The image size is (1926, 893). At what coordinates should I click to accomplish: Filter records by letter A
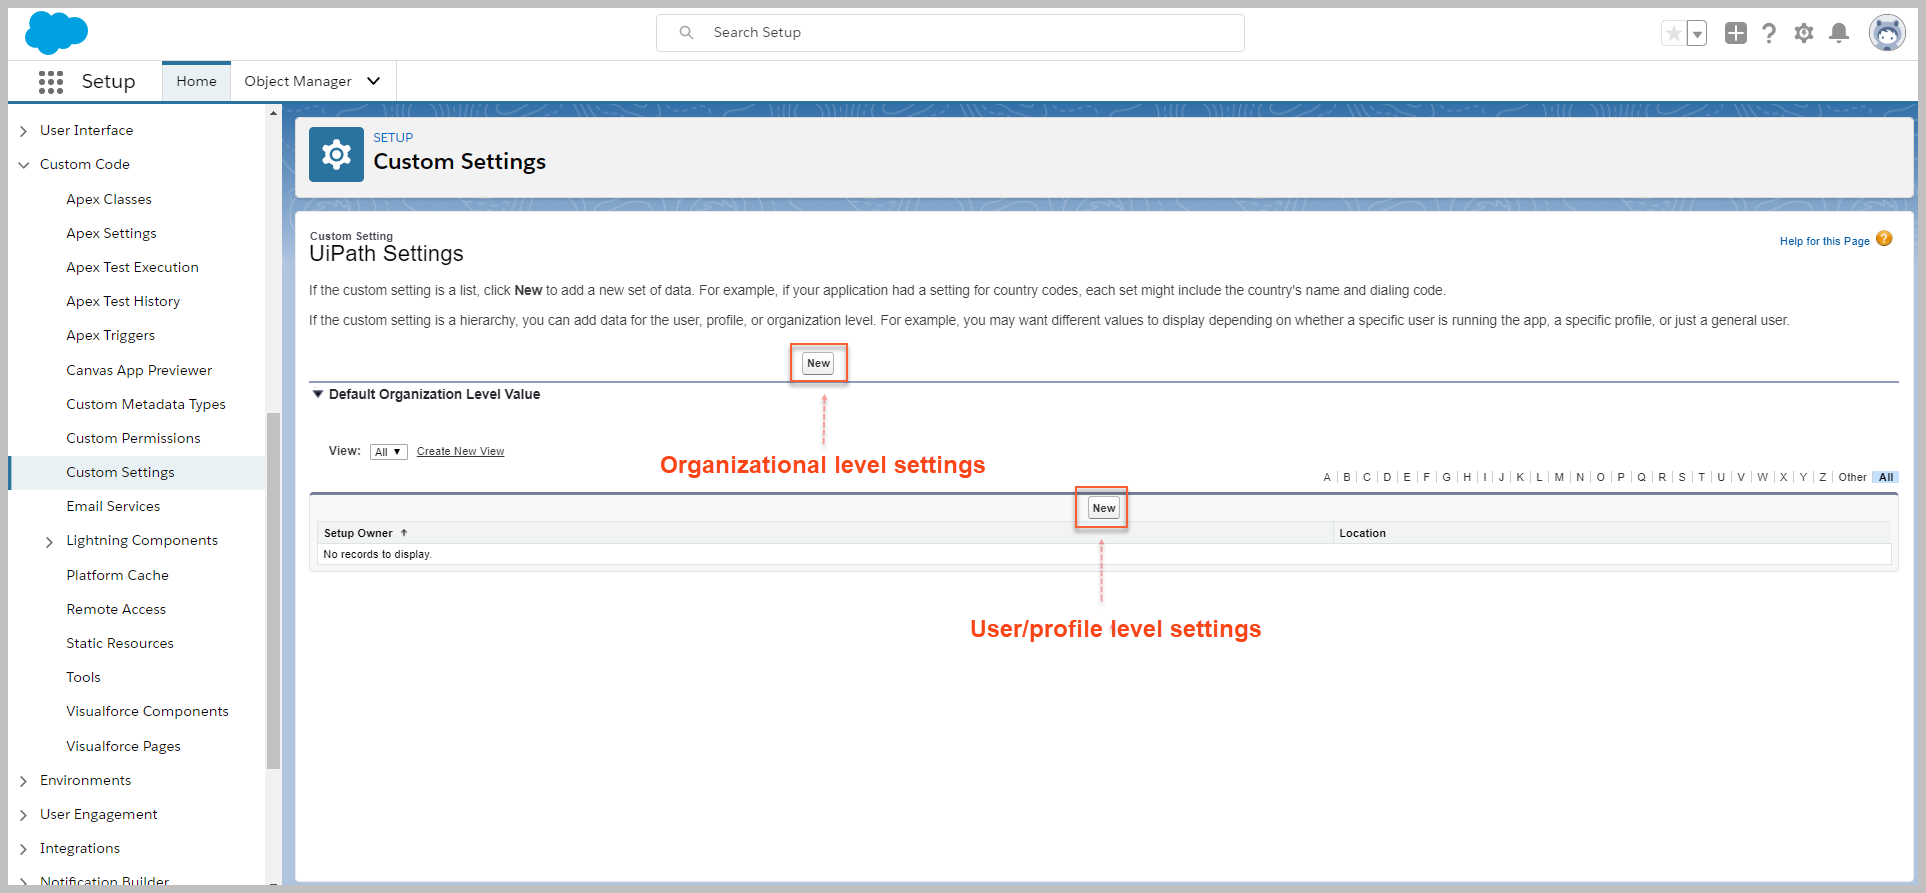[1327, 477]
